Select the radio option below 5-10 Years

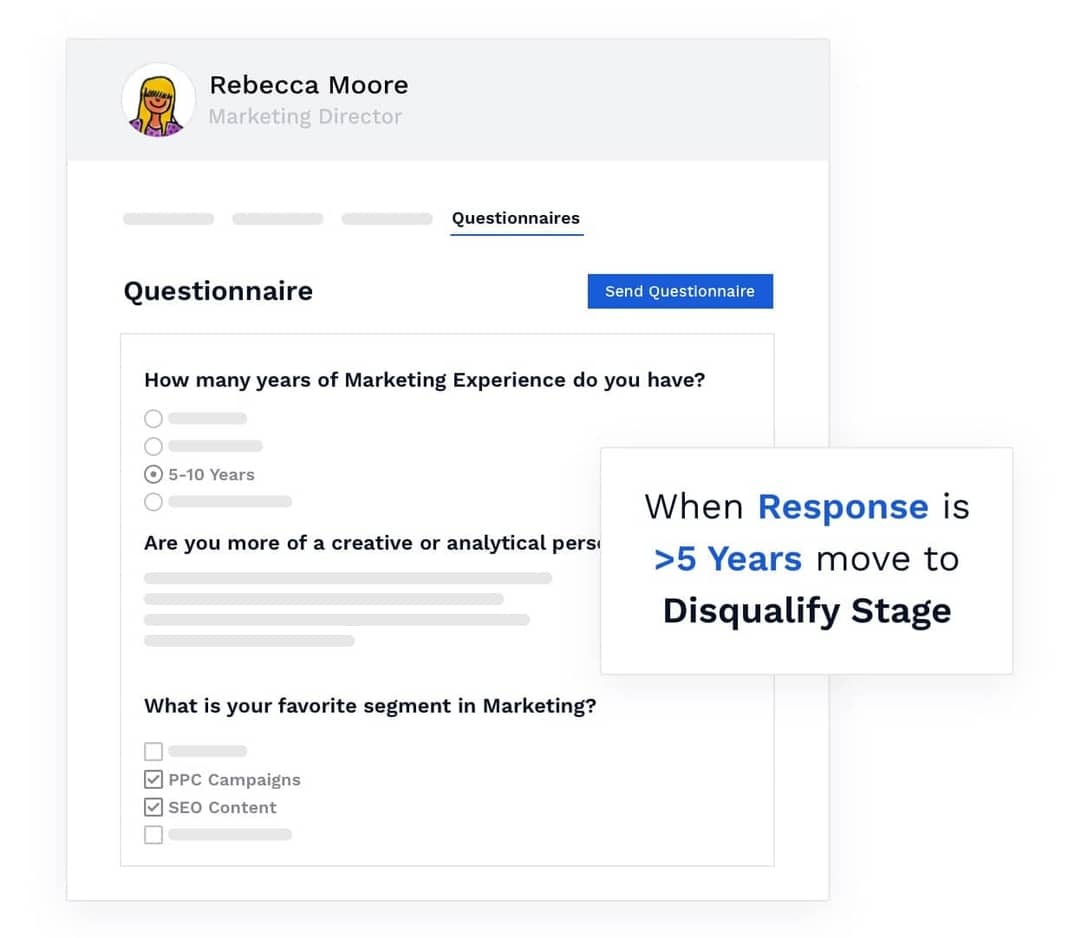153,502
